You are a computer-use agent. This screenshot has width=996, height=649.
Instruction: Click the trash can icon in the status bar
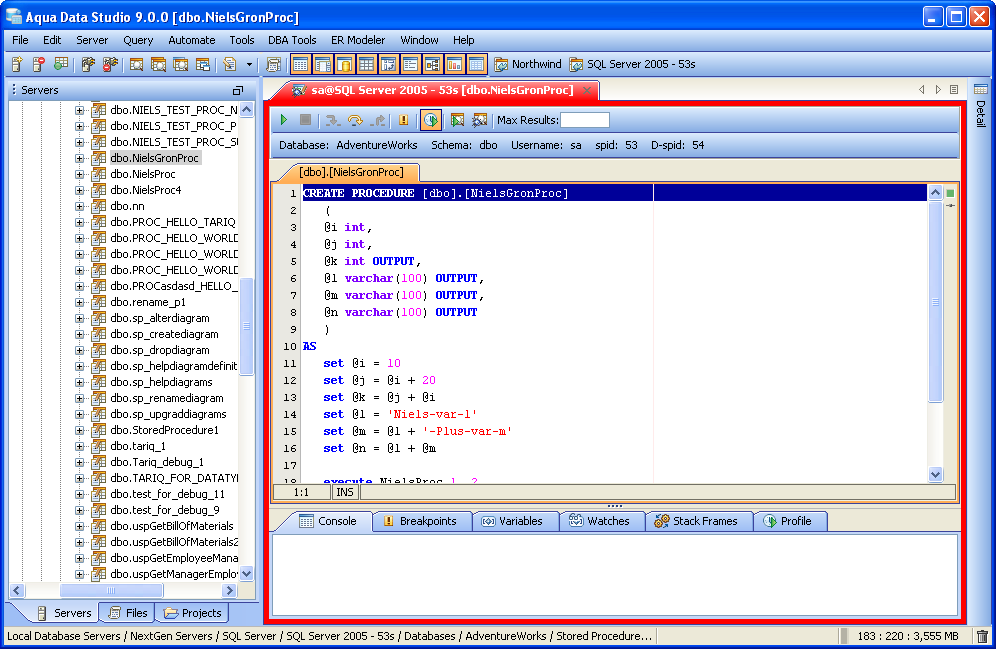982,636
